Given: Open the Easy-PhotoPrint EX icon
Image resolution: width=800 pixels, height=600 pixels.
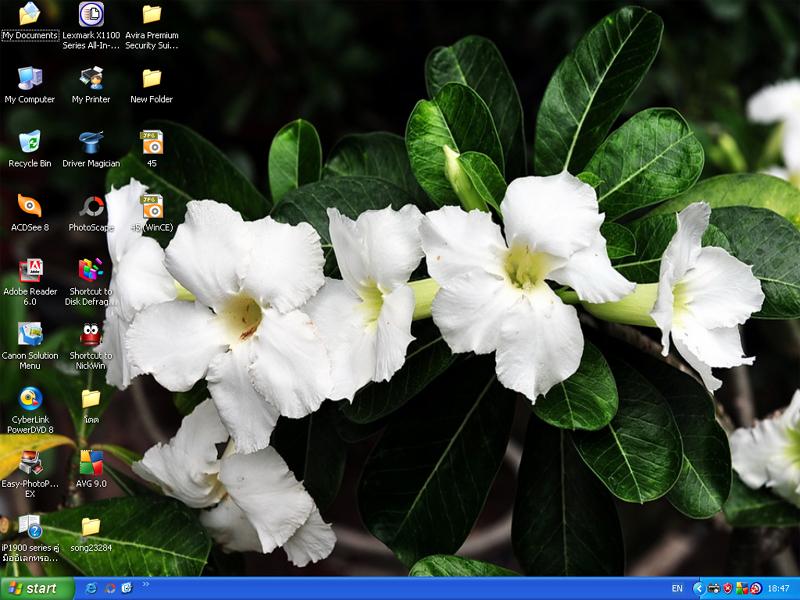Looking at the screenshot, I should tap(30, 462).
